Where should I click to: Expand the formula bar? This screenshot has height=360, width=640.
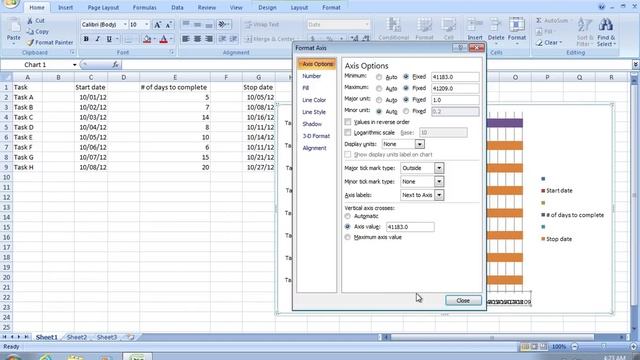(x=636, y=64)
